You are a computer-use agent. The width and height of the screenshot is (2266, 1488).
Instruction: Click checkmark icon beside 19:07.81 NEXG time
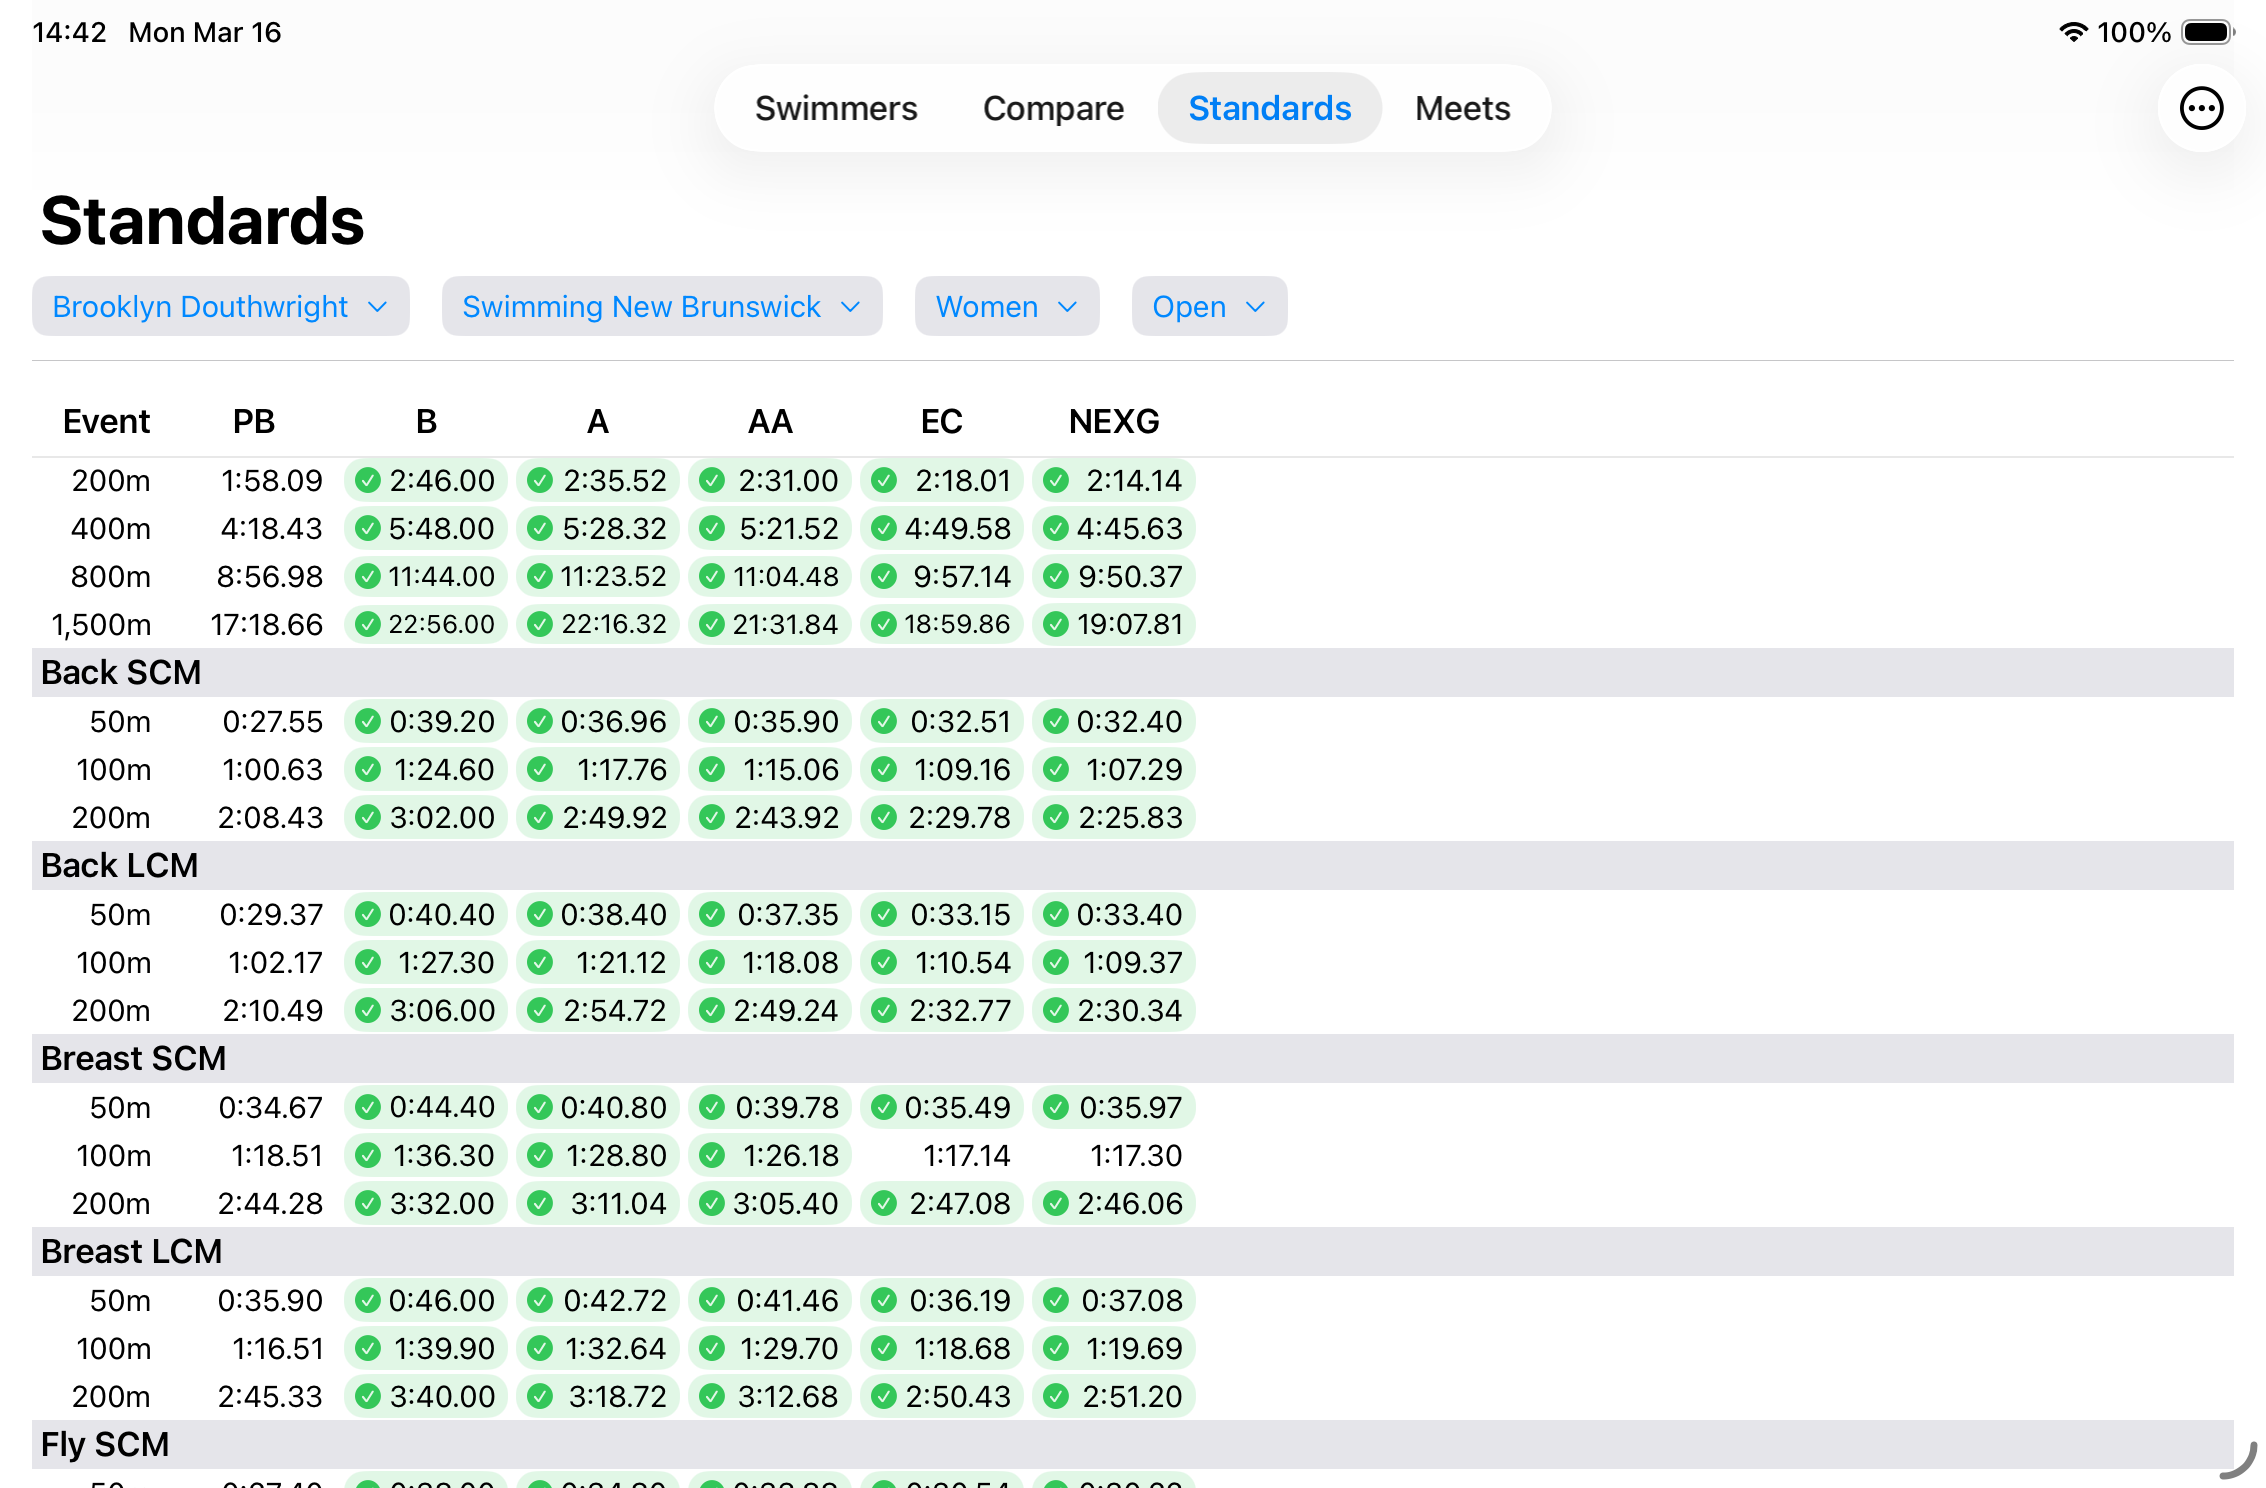tap(1056, 624)
